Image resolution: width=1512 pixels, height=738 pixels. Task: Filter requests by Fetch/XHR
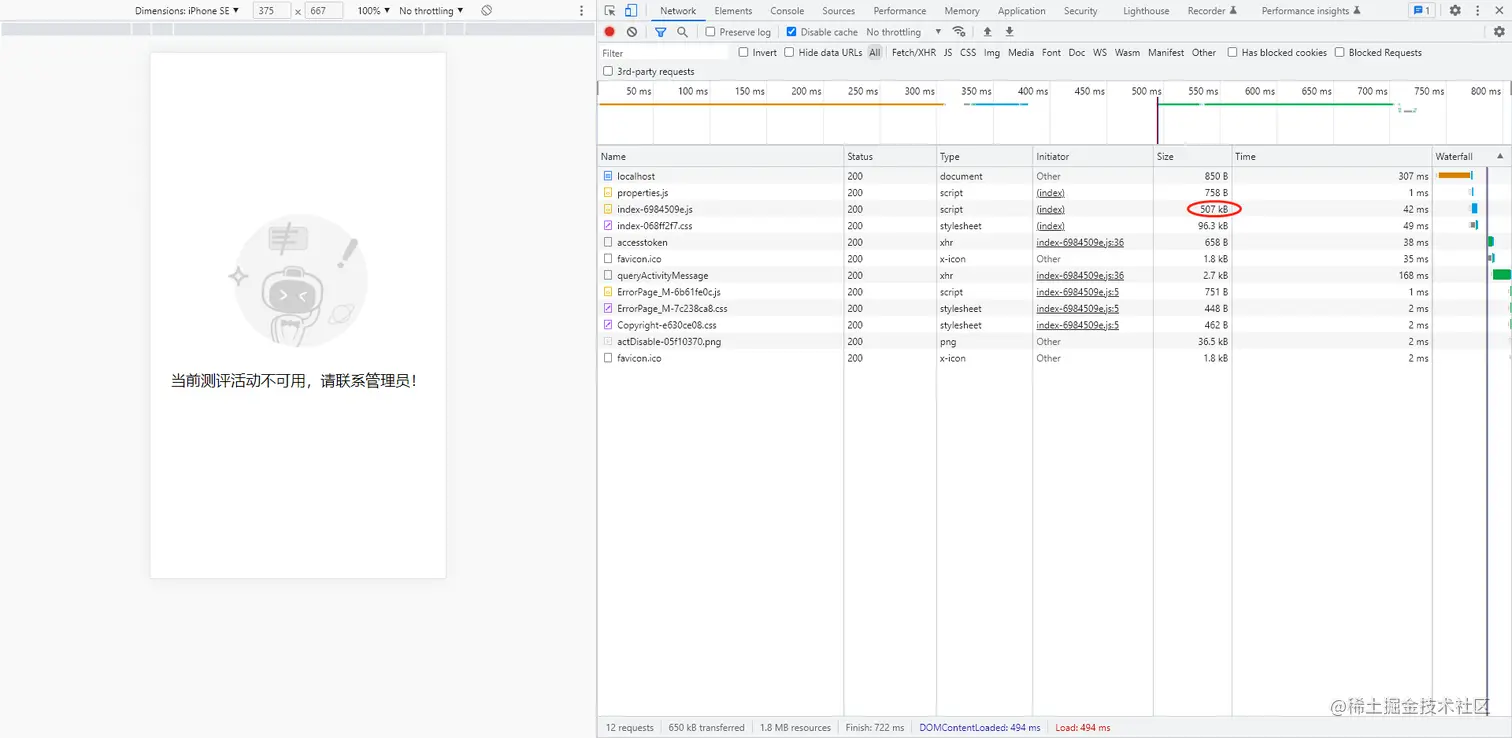[x=914, y=52]
